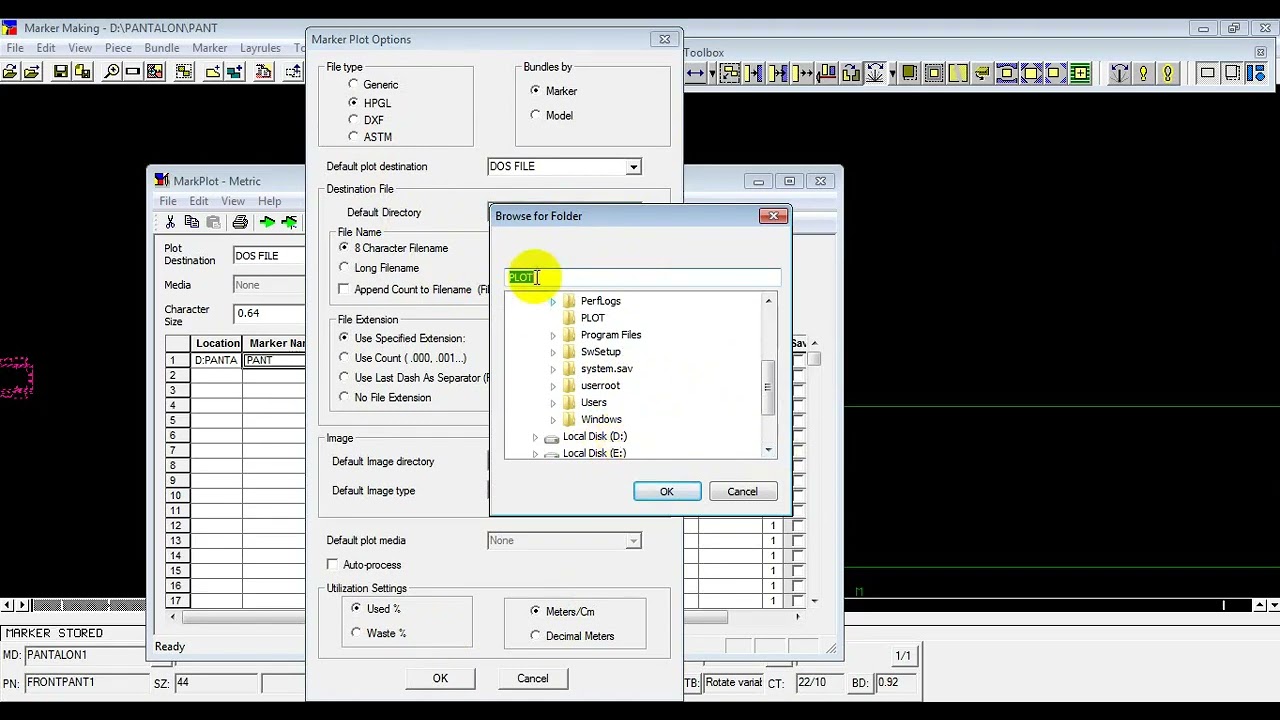Select the PLOT folder in the tree
The width and height of the screenshot is (1280, 720).
(593, 318)
